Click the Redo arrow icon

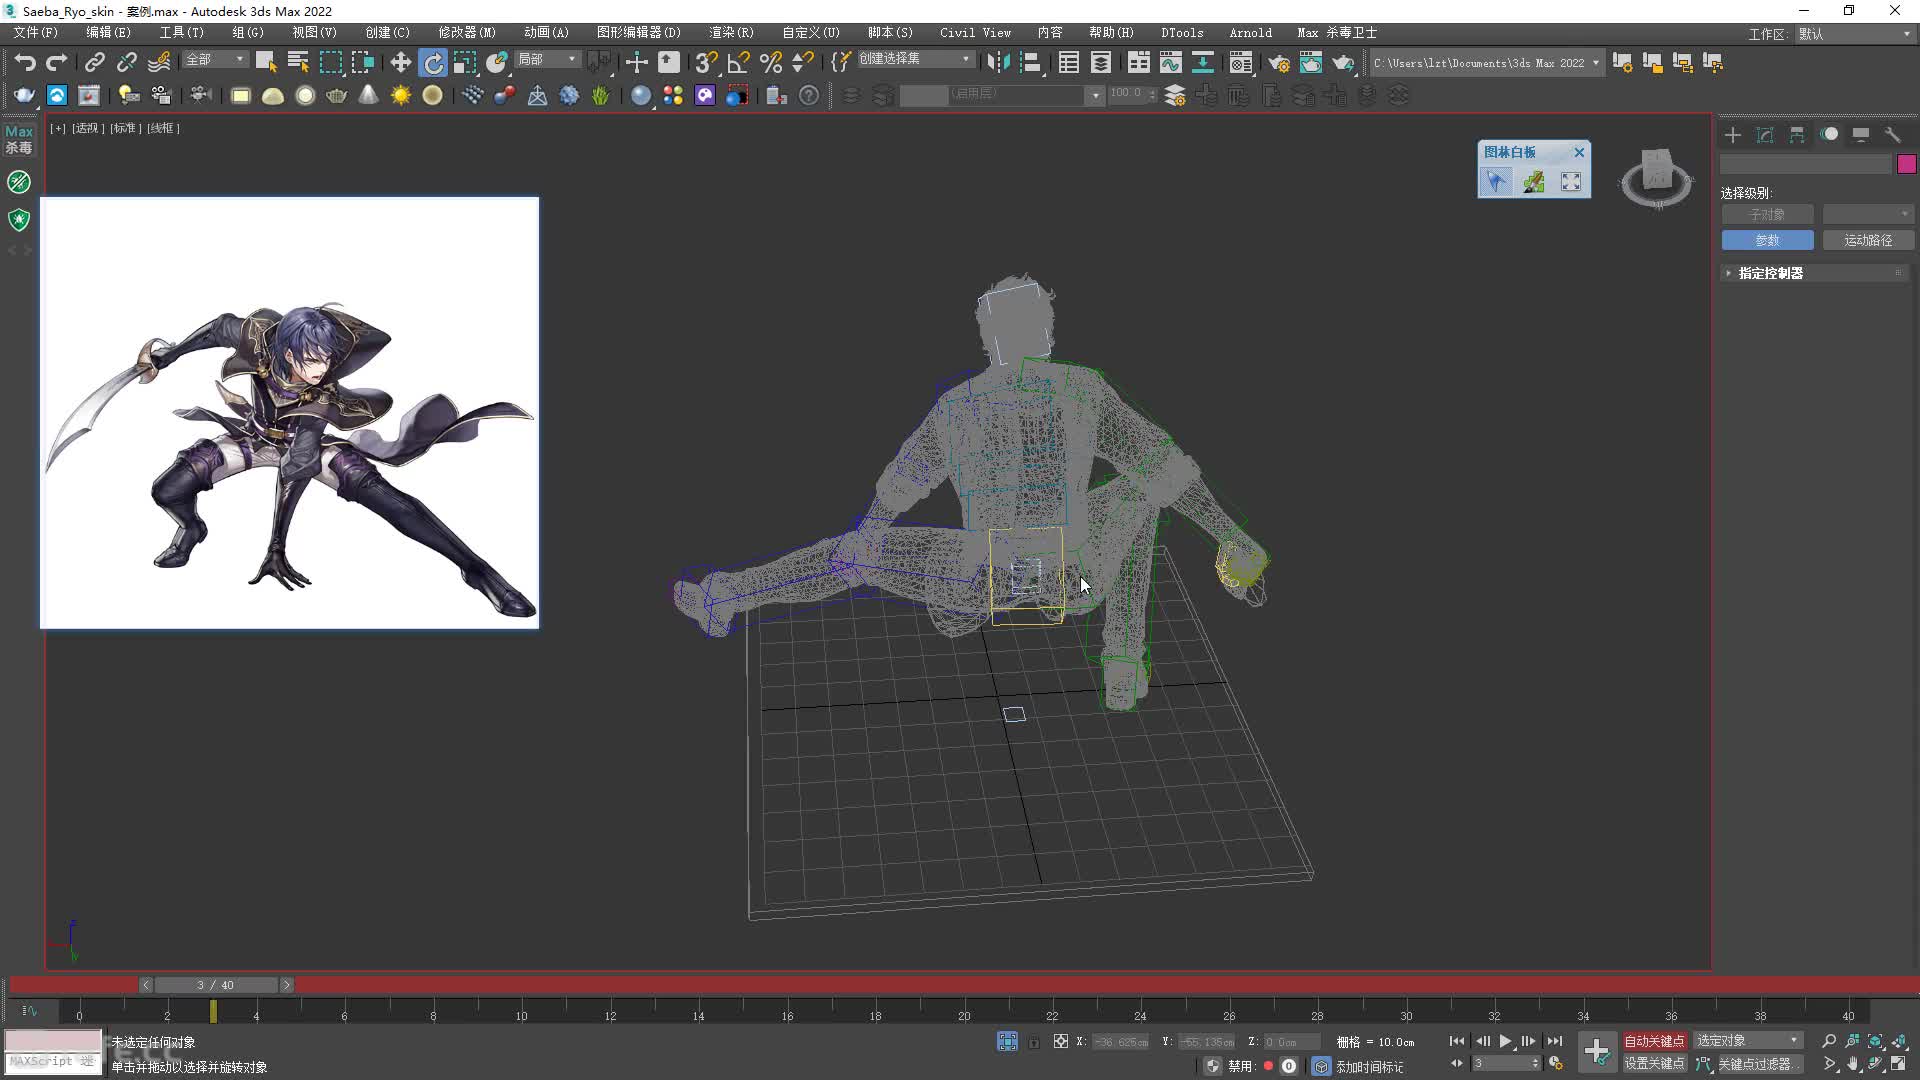click(x=57, y=62)
